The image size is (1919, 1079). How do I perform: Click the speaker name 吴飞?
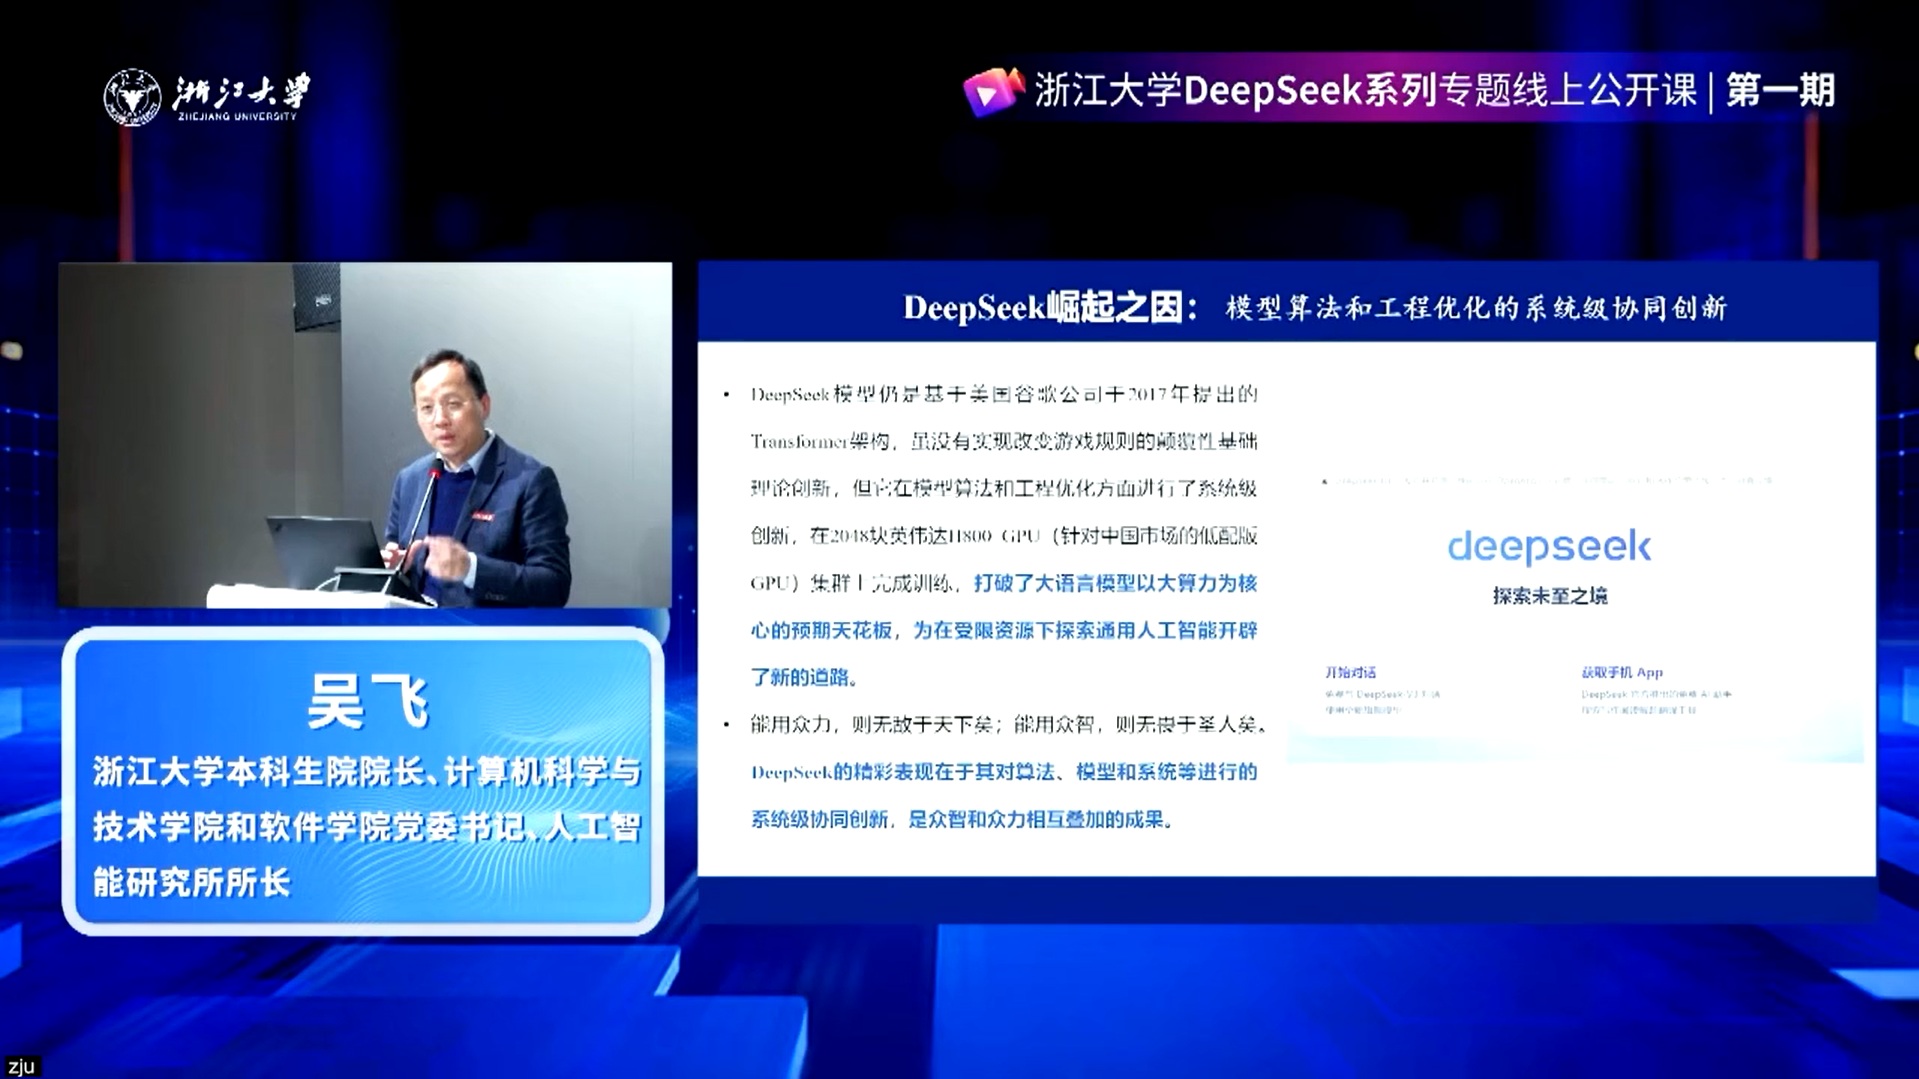click(368, 701)
